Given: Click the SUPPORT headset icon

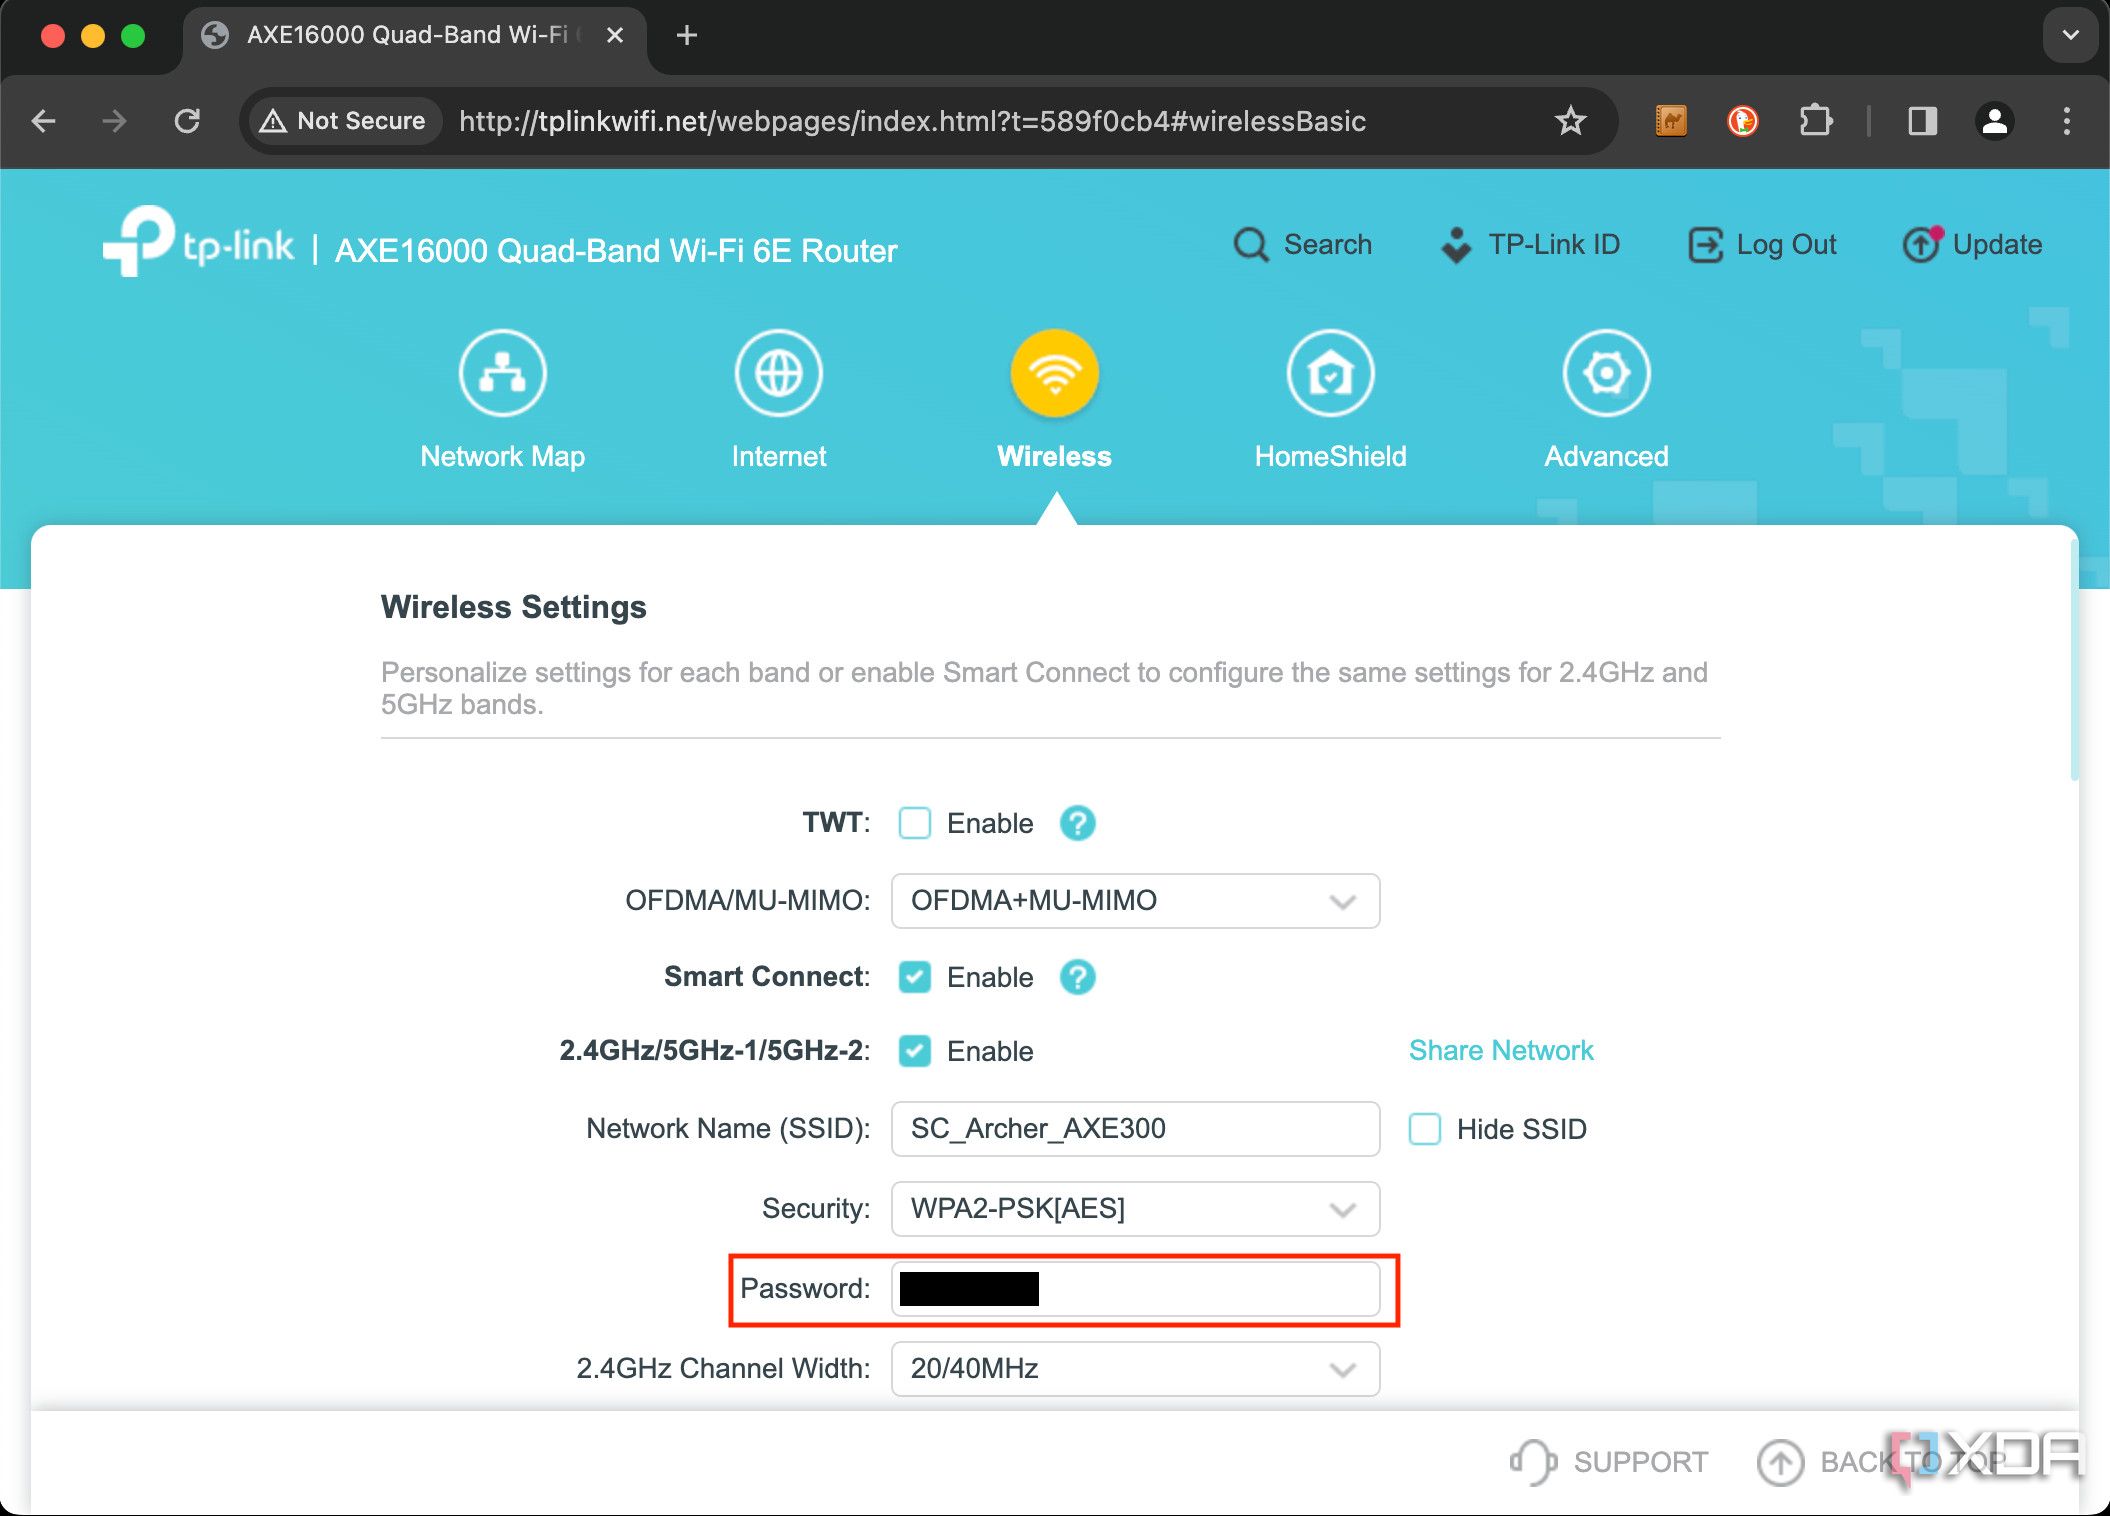Looking at the screenshot, I should 1533,1462.
